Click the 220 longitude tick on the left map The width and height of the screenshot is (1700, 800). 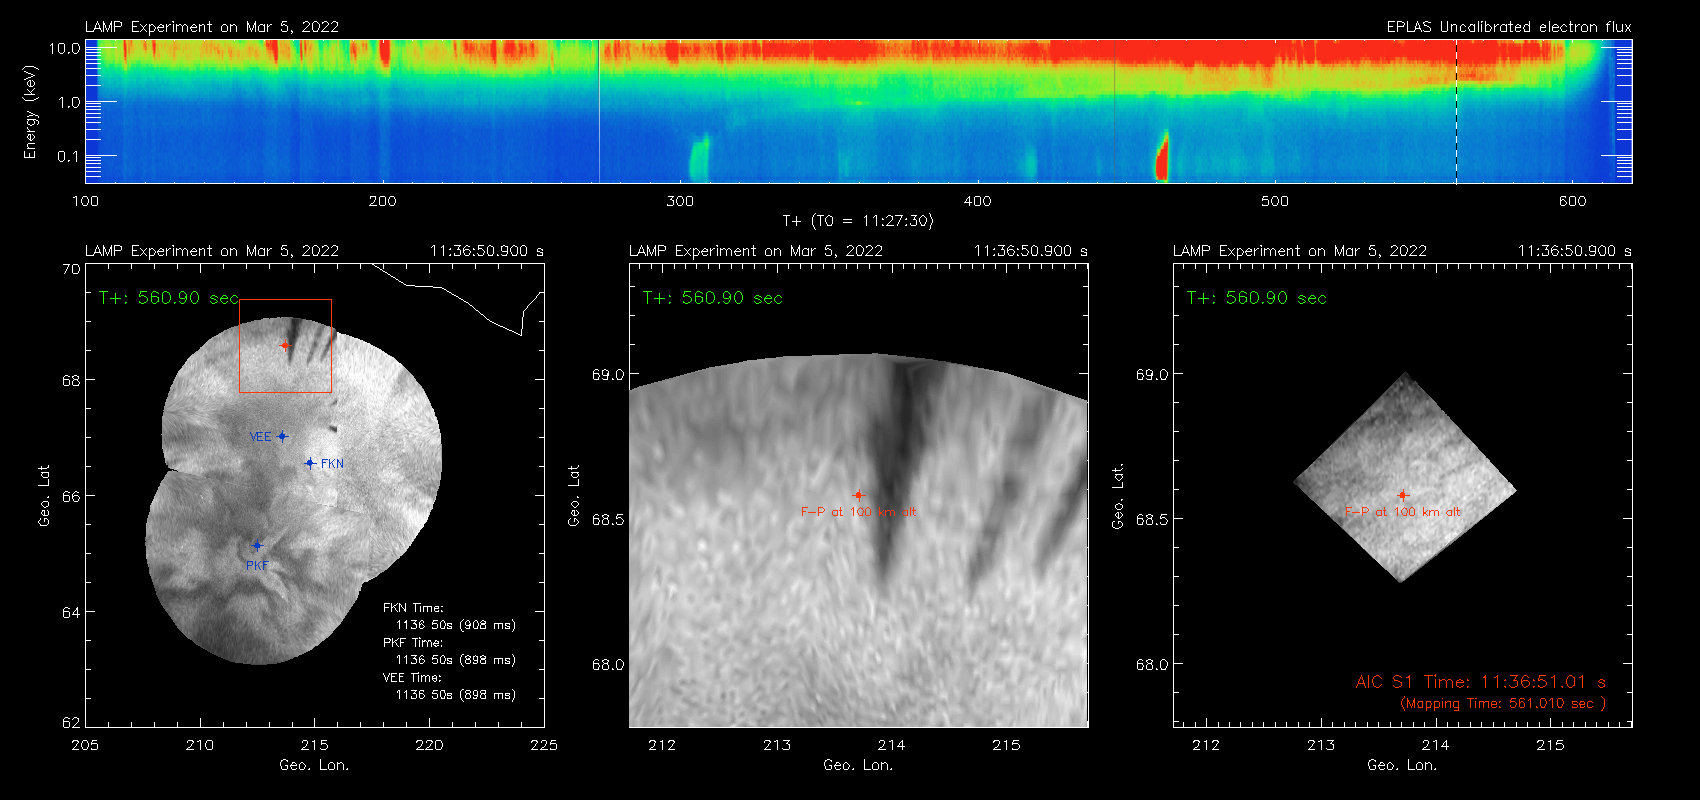click(x=429, y=745)
